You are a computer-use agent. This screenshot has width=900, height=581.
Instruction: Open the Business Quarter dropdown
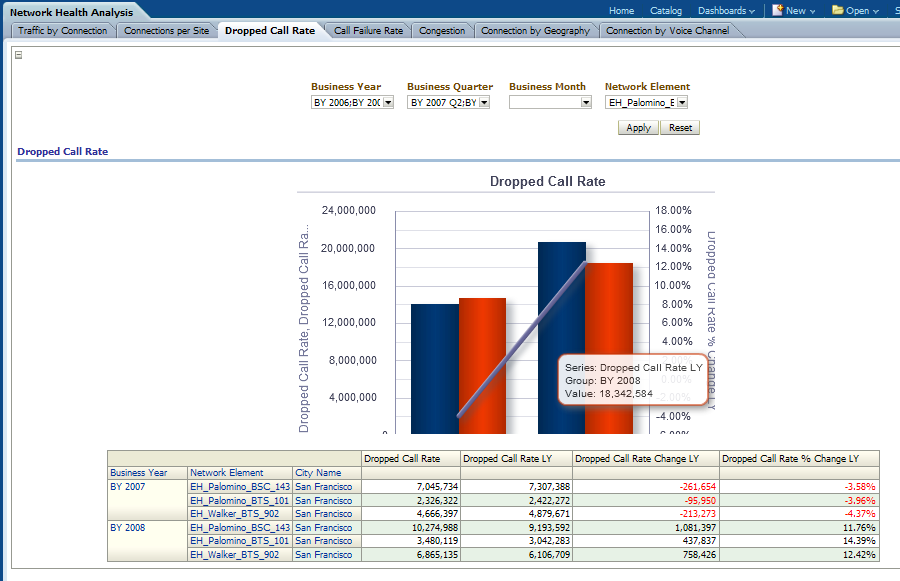tap(484, 102)
